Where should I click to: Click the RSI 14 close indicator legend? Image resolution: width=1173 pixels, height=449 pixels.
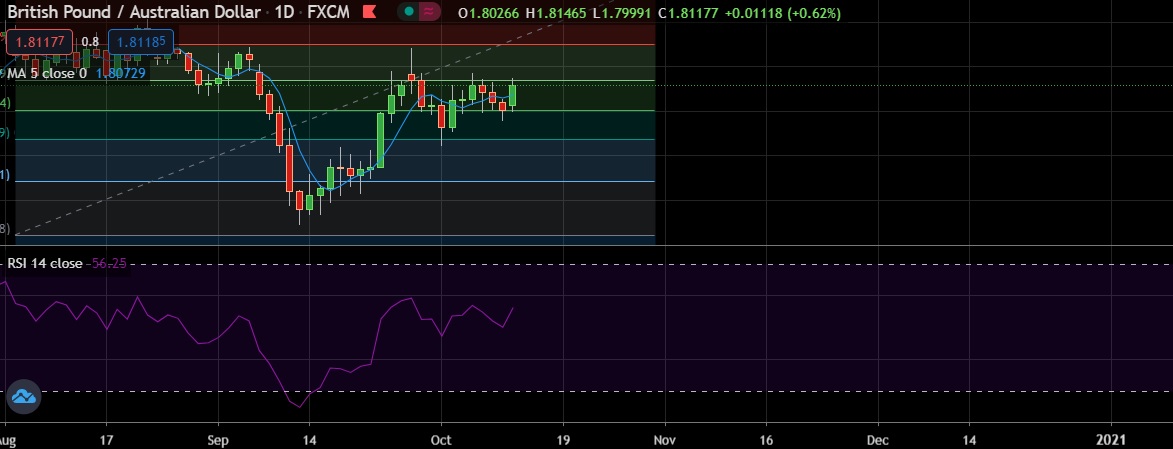[45, 263]
